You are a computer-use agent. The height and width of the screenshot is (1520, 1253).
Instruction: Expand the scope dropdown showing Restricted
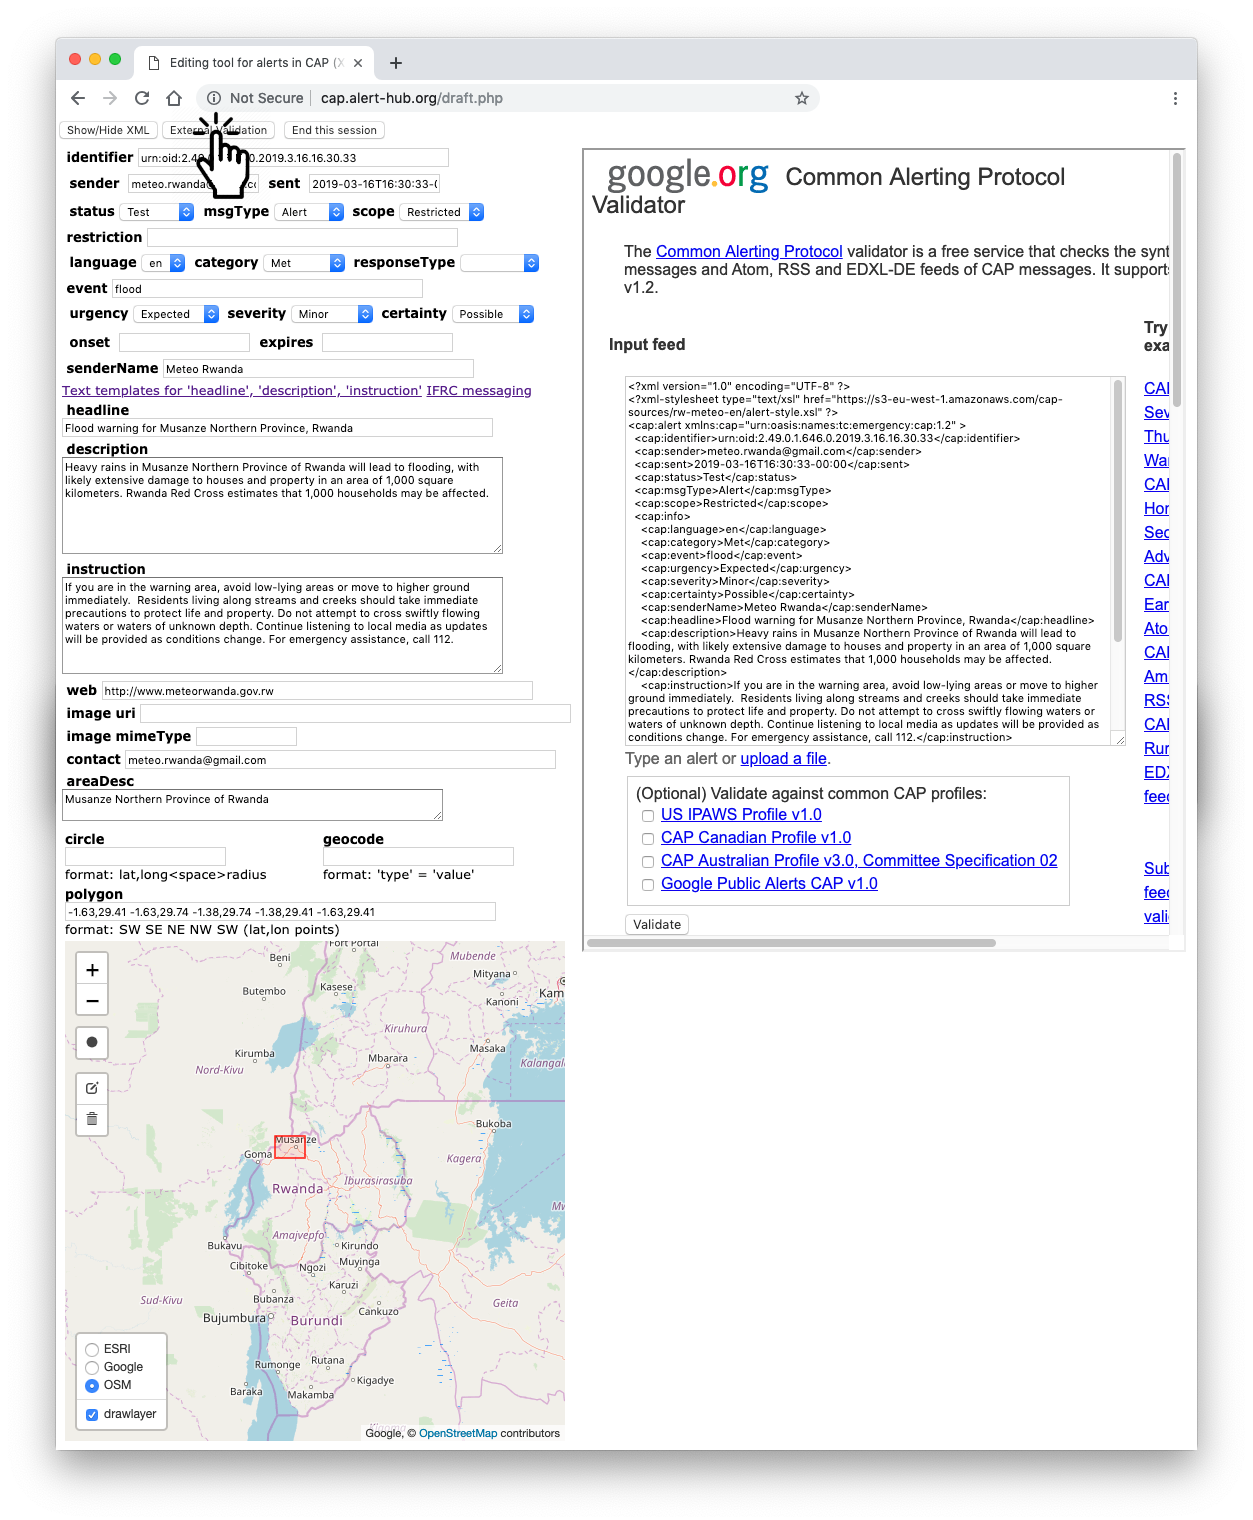[442, 212]
